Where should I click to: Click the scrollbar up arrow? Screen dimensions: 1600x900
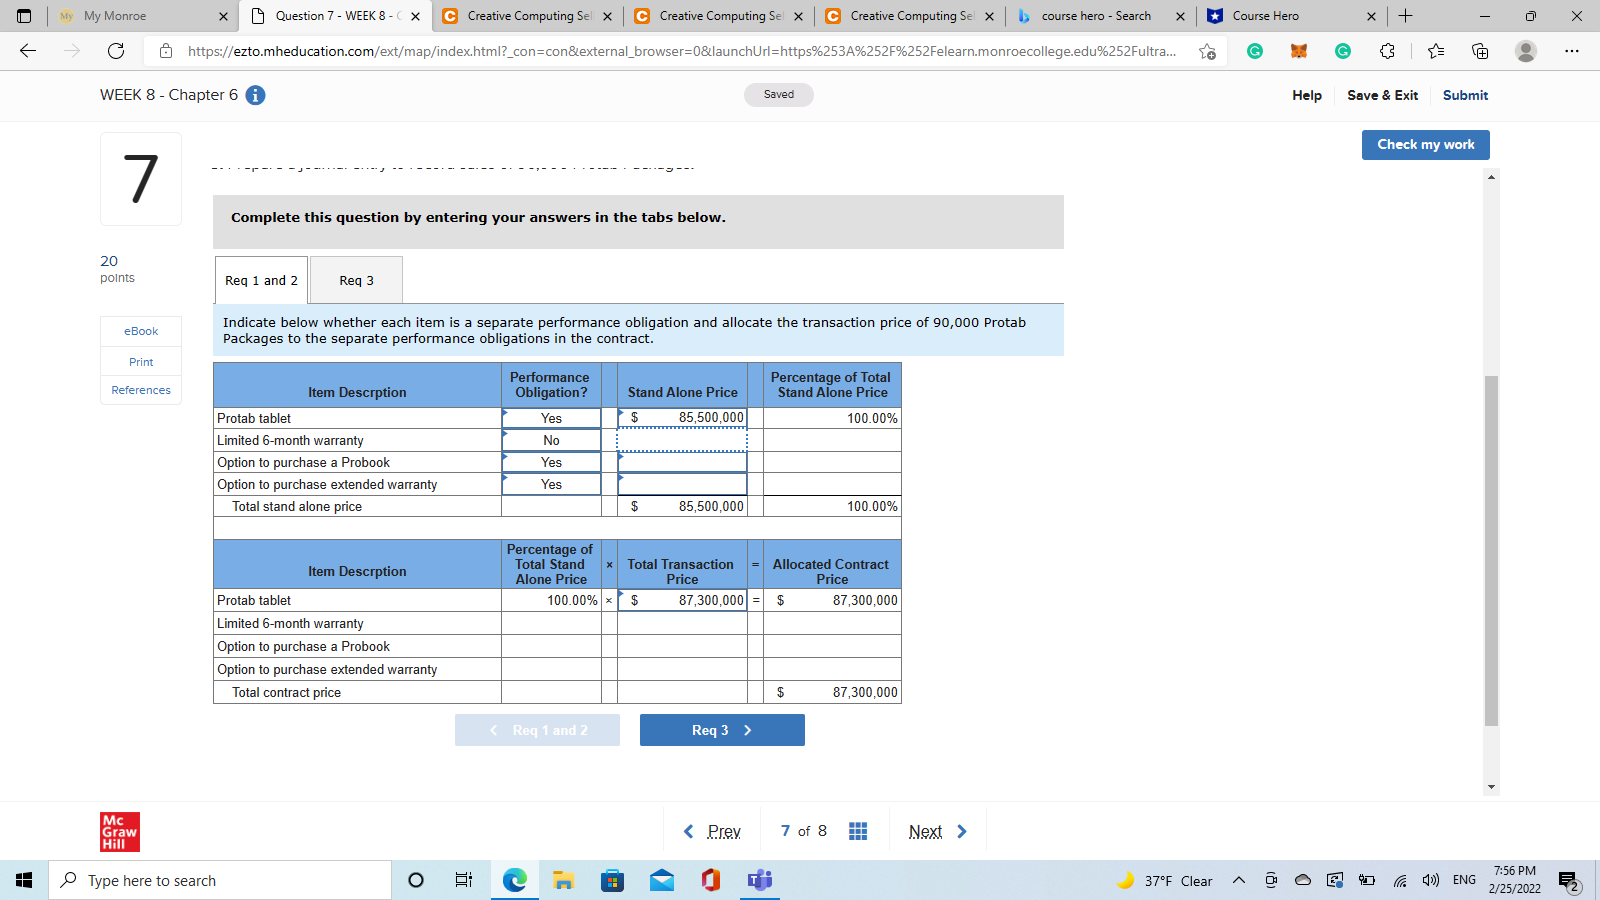tap(1491, 177)
